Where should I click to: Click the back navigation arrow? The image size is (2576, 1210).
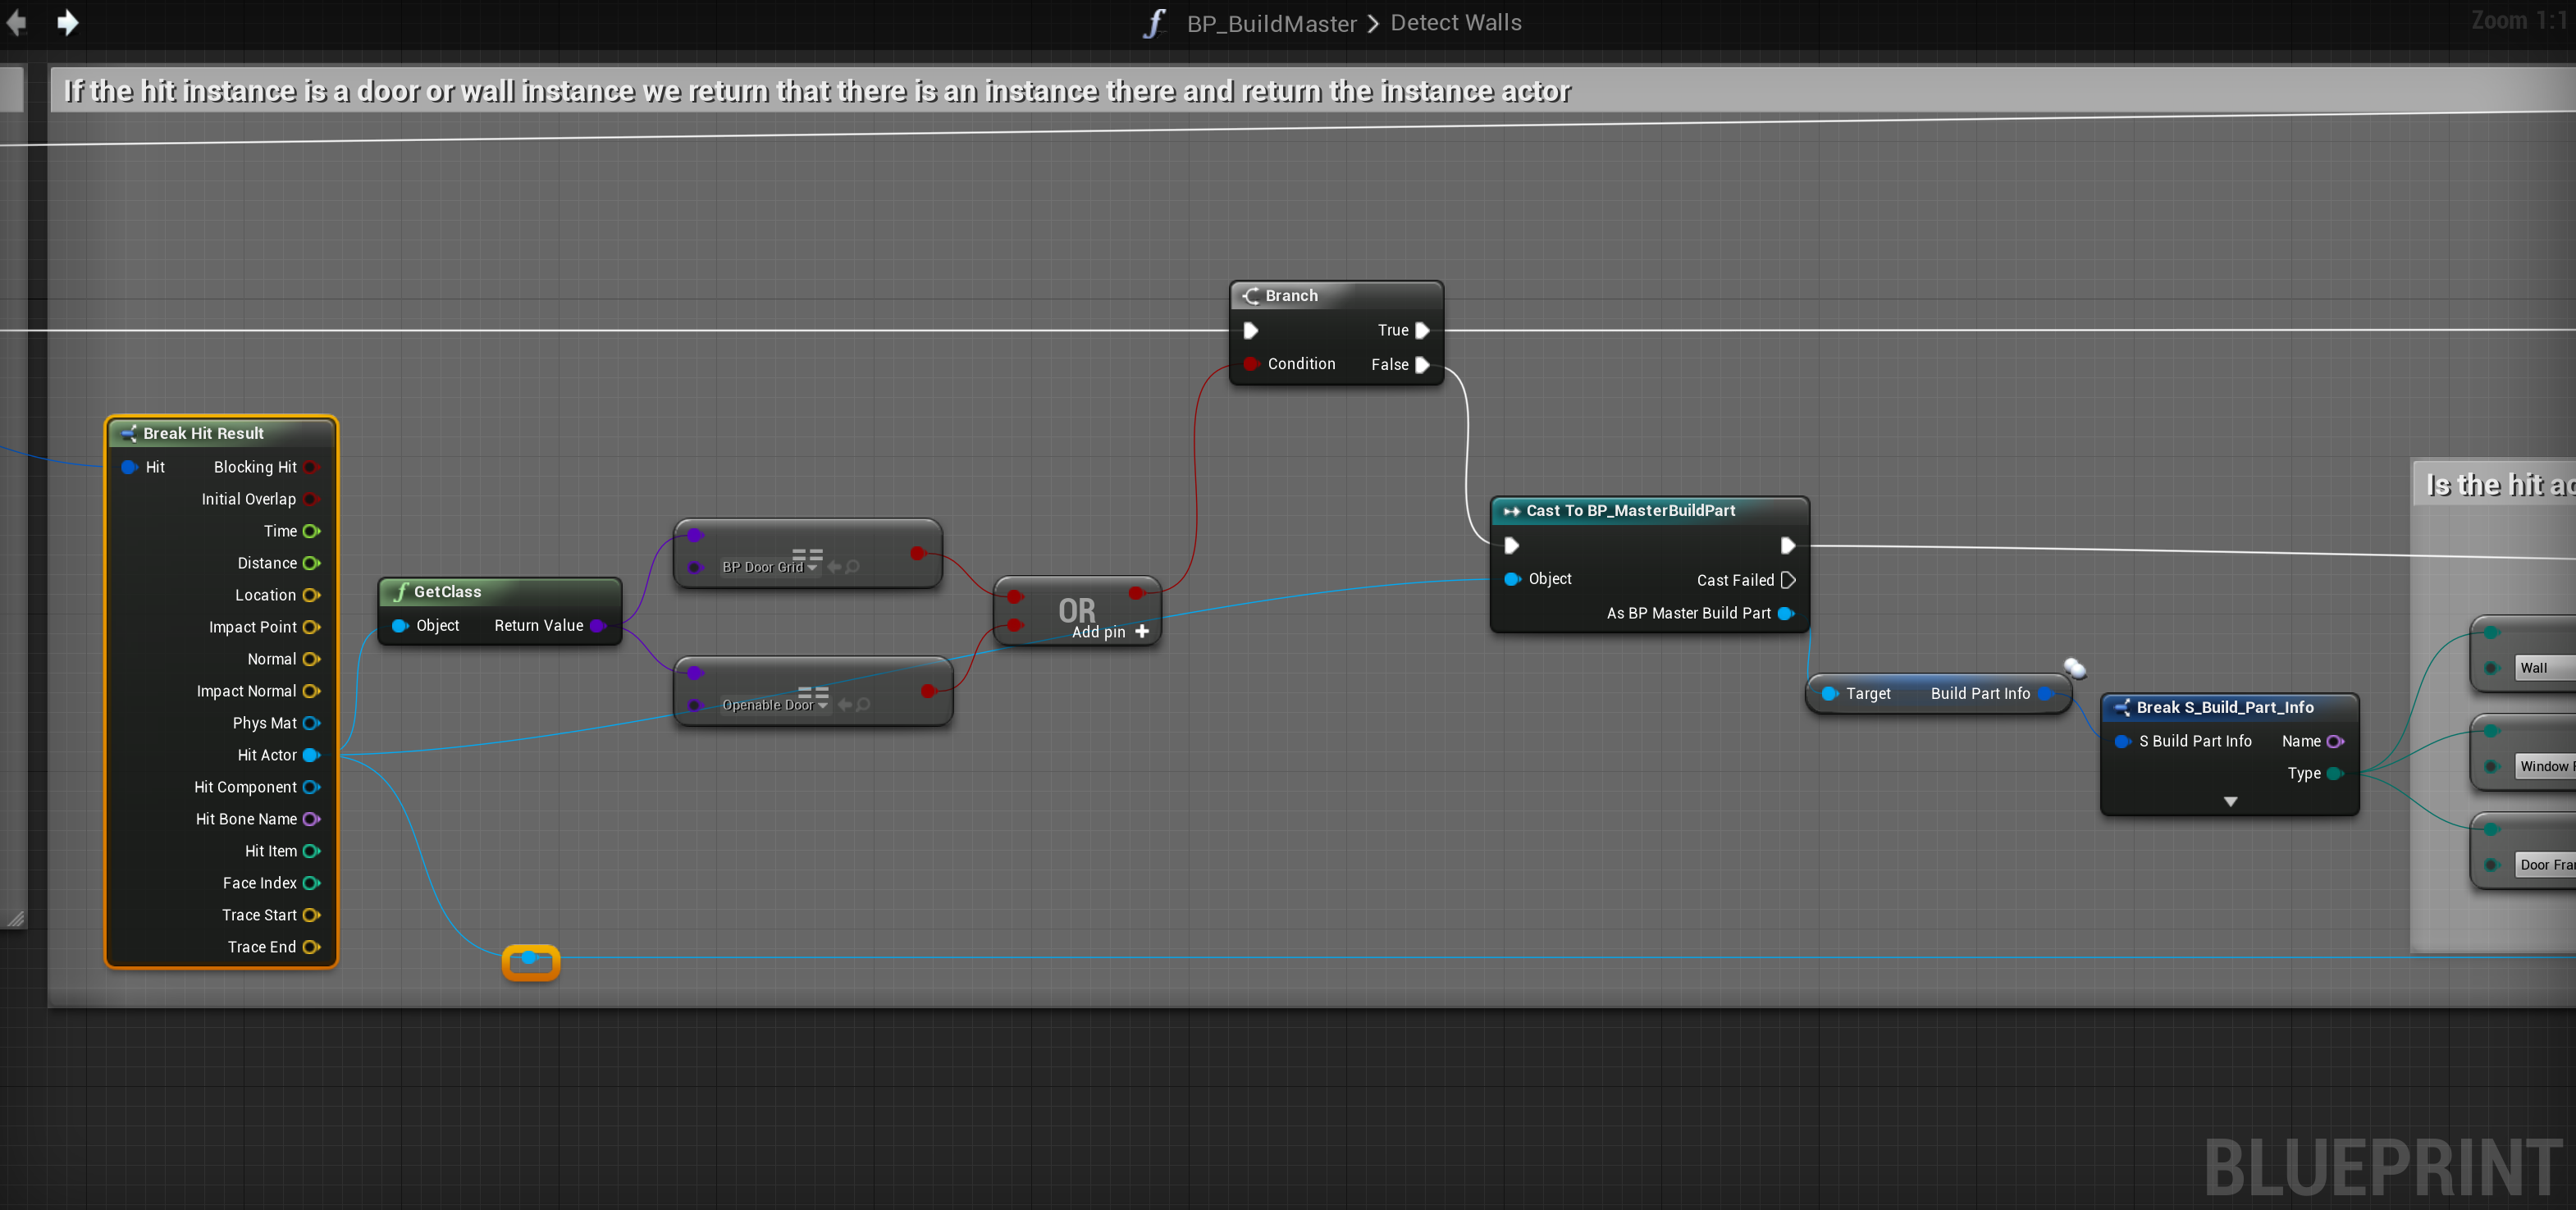tap(17, 22)
